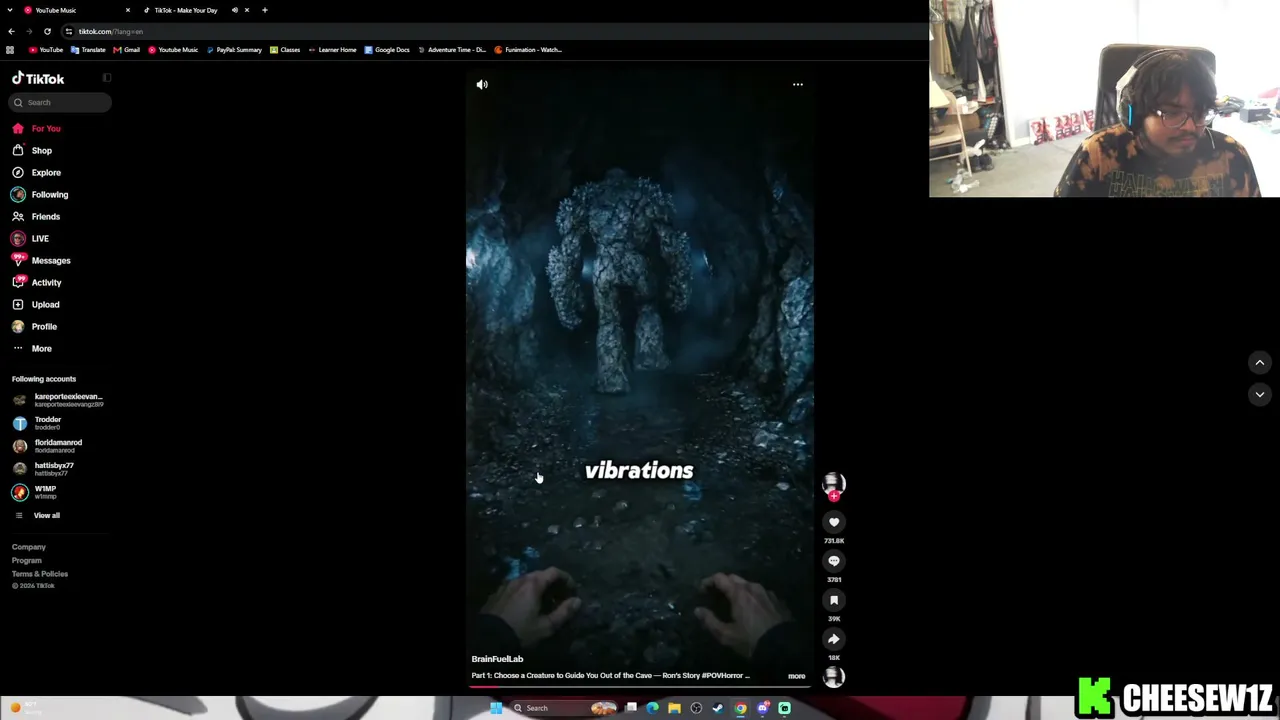Open the Google Docs bookmark
1280x720 pixels.
point(387,50)
